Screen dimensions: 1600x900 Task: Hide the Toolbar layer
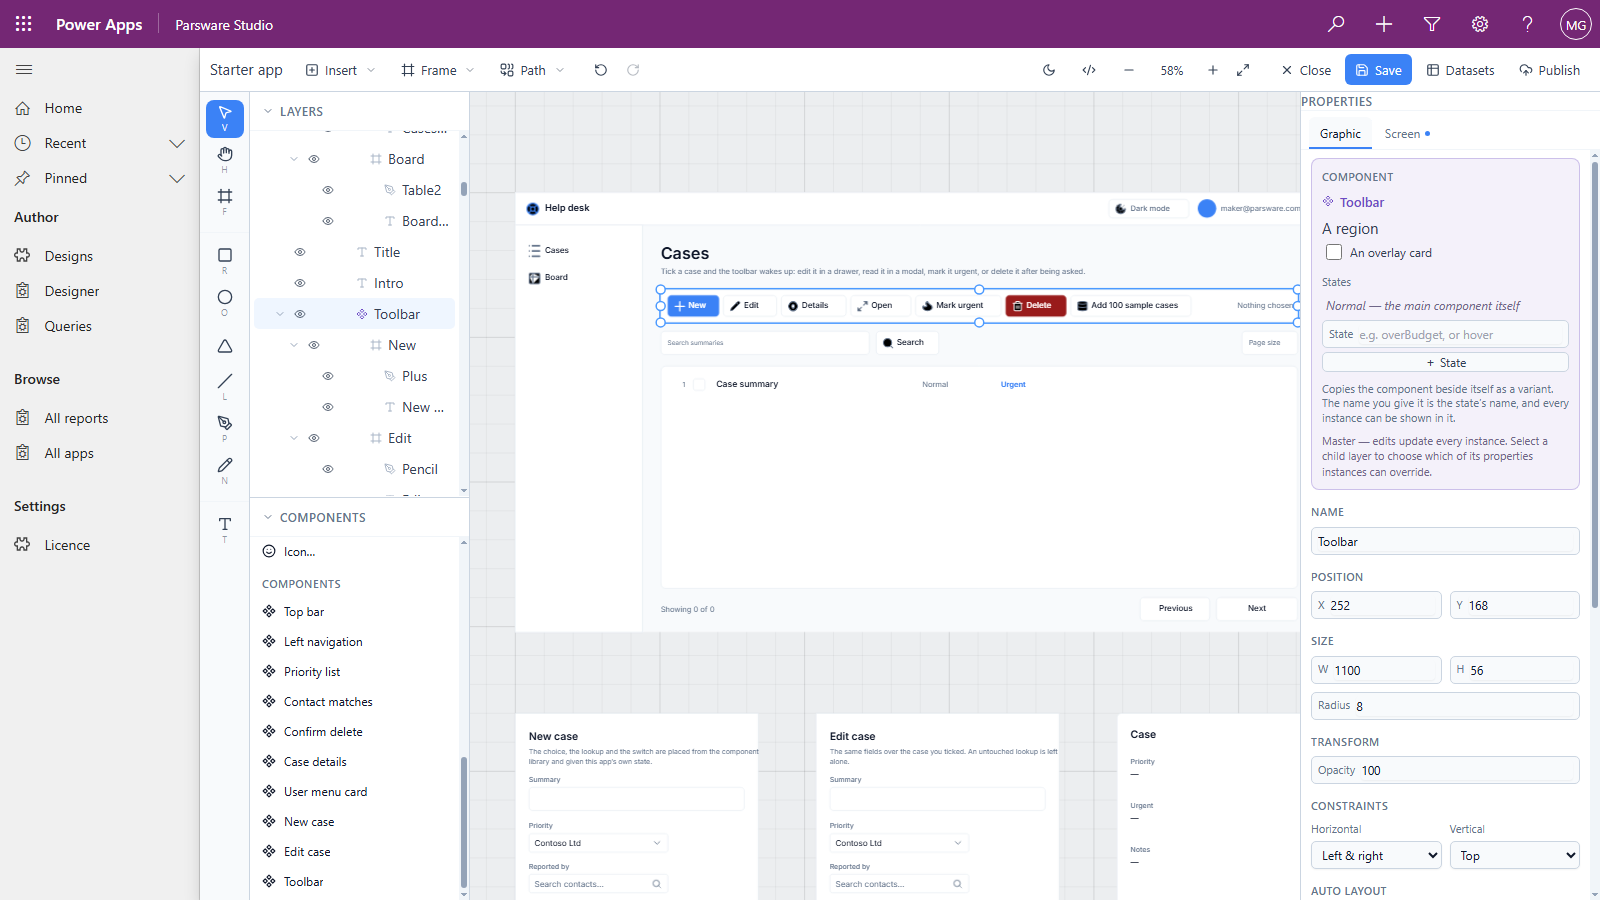300,314
